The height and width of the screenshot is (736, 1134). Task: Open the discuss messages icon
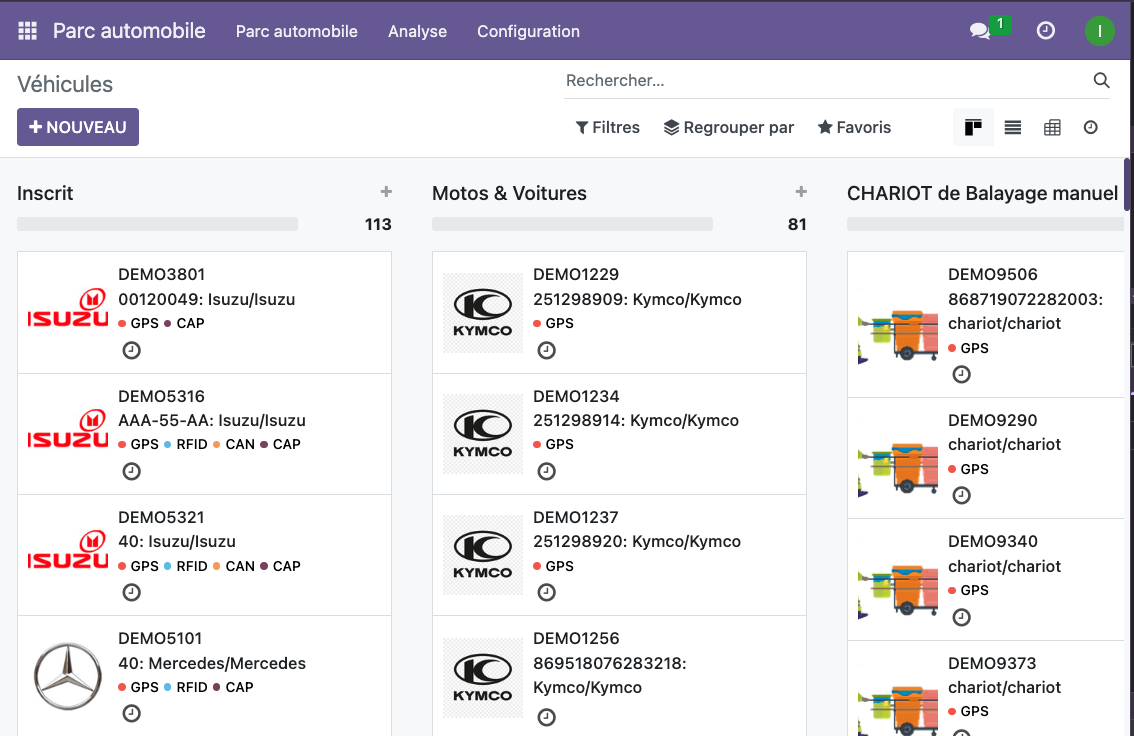[980, 31]
